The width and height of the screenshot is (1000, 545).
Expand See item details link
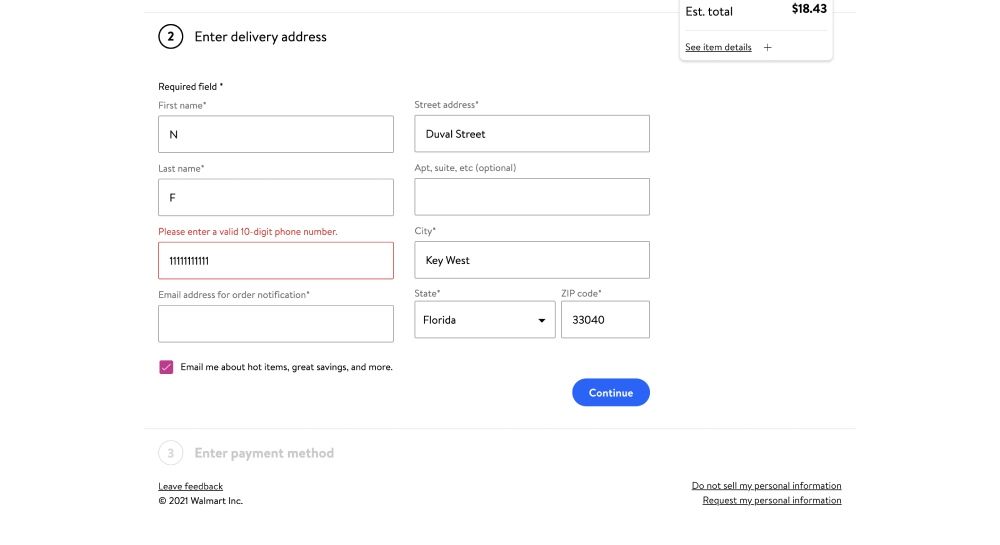pyautogui.click(x=718, y=47)
